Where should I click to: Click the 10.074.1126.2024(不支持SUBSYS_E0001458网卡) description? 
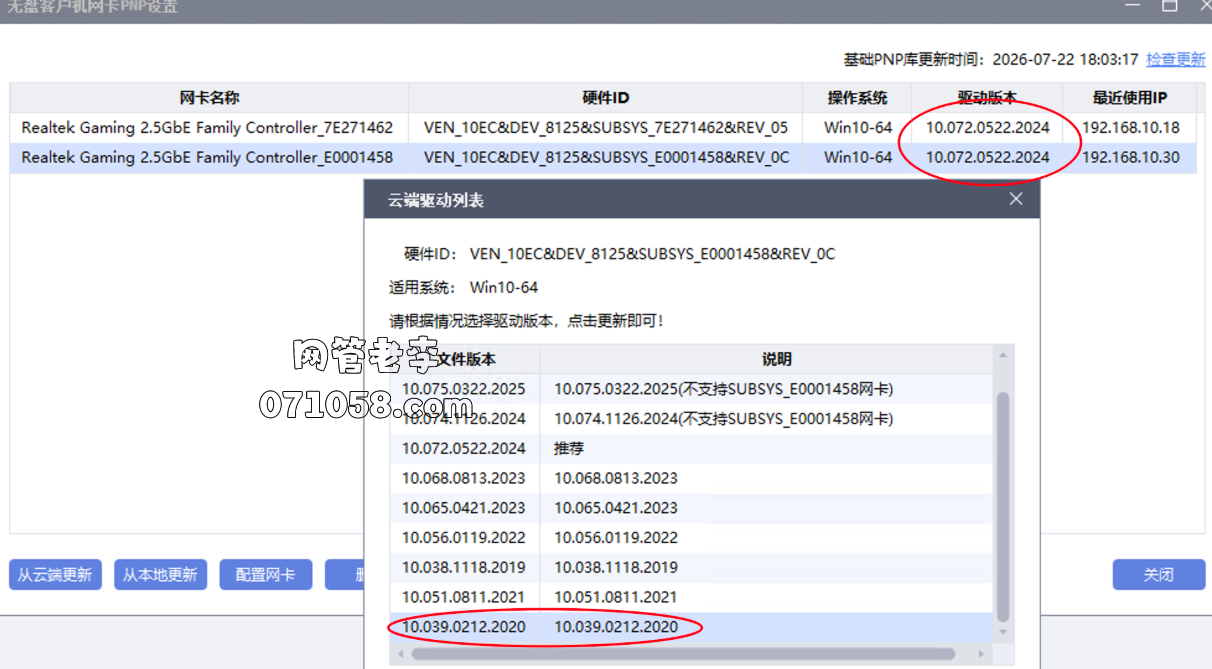pyautogui.click(x=724, y=419)
